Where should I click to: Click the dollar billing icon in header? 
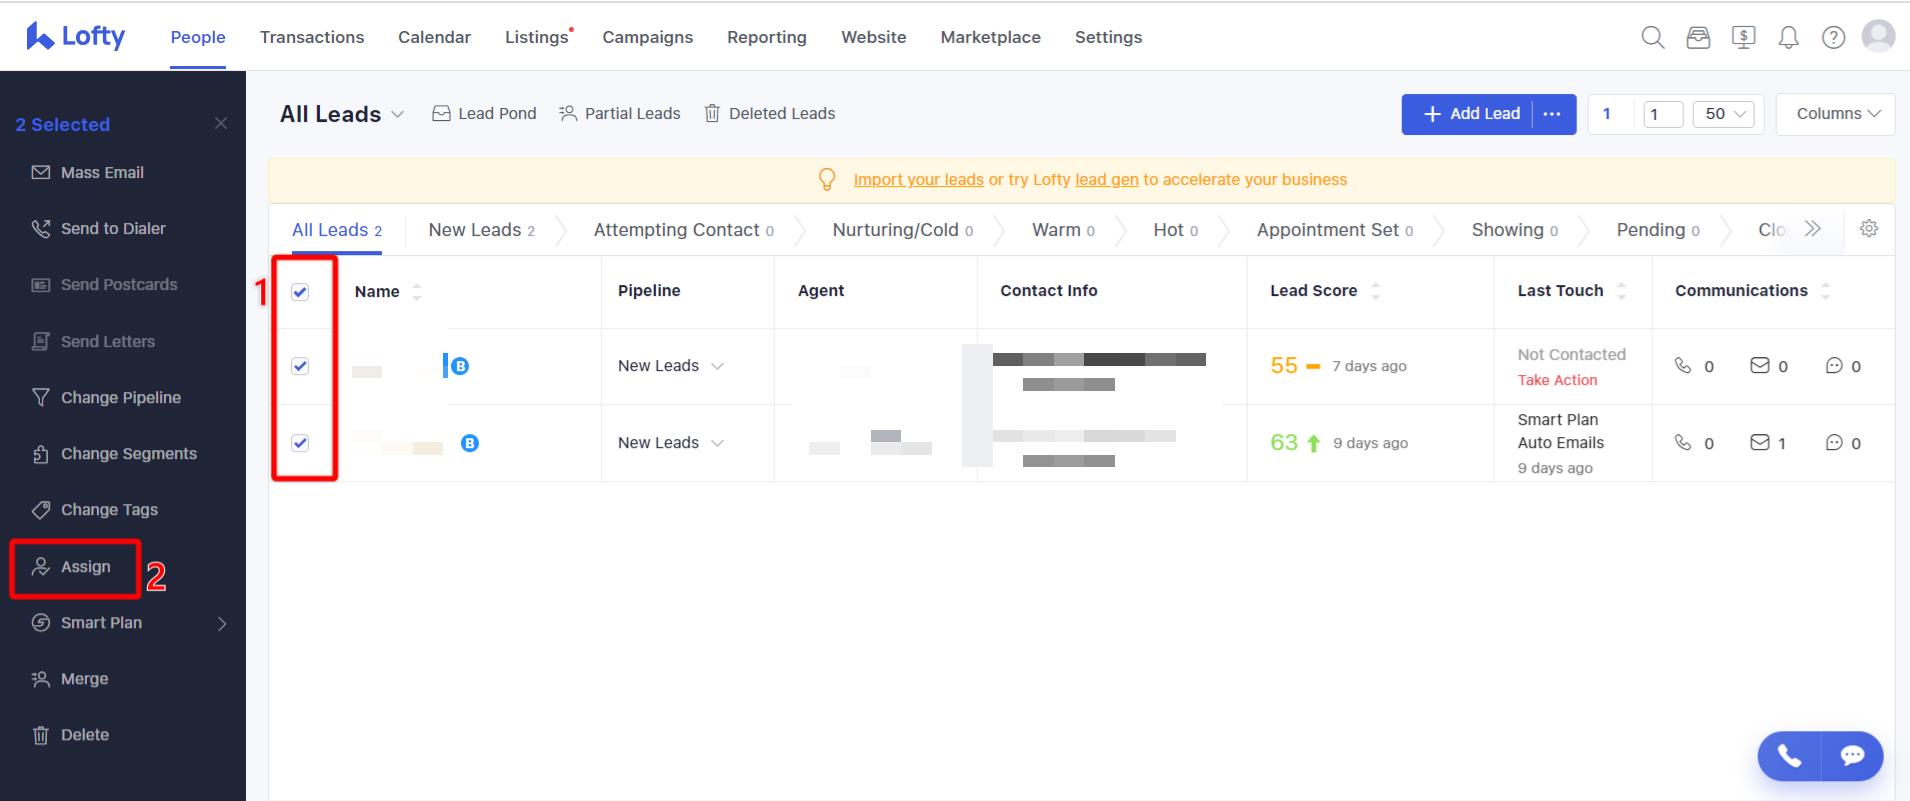[1743, 38]
